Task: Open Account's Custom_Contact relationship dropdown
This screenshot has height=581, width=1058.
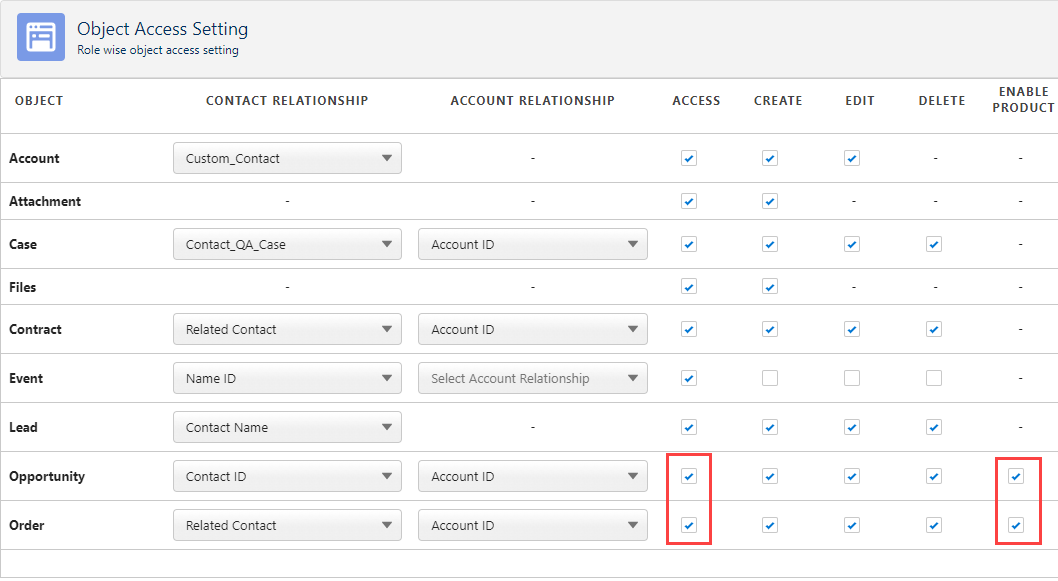Action: click(287, 158)
